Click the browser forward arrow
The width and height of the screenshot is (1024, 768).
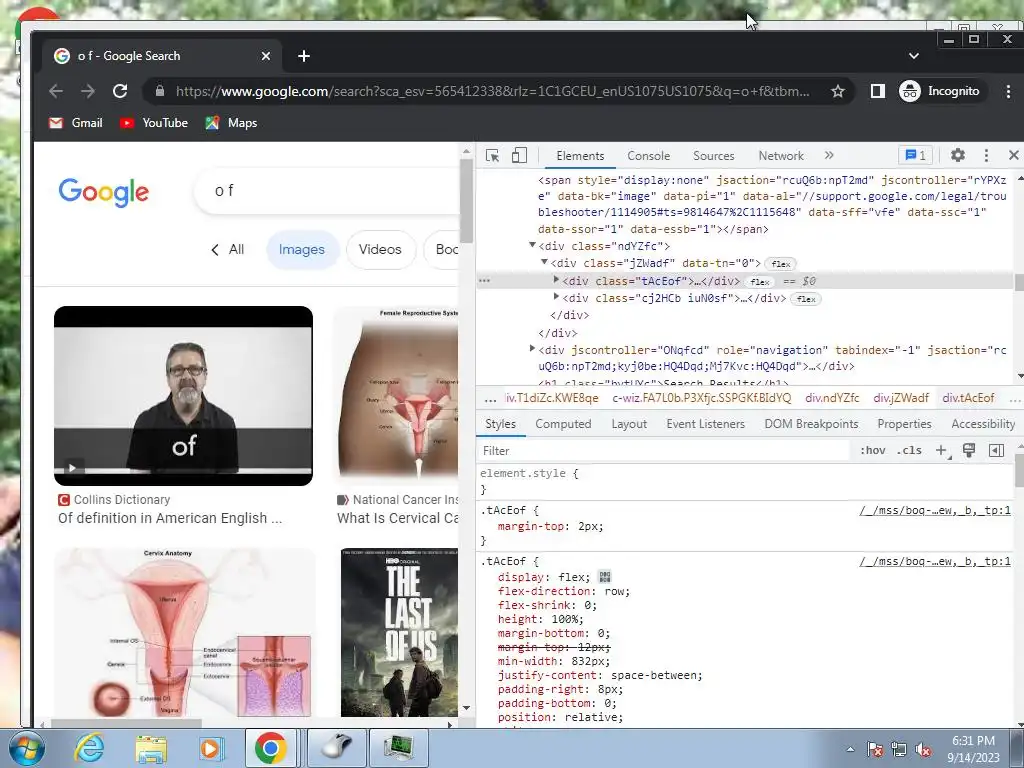(88, 91)
